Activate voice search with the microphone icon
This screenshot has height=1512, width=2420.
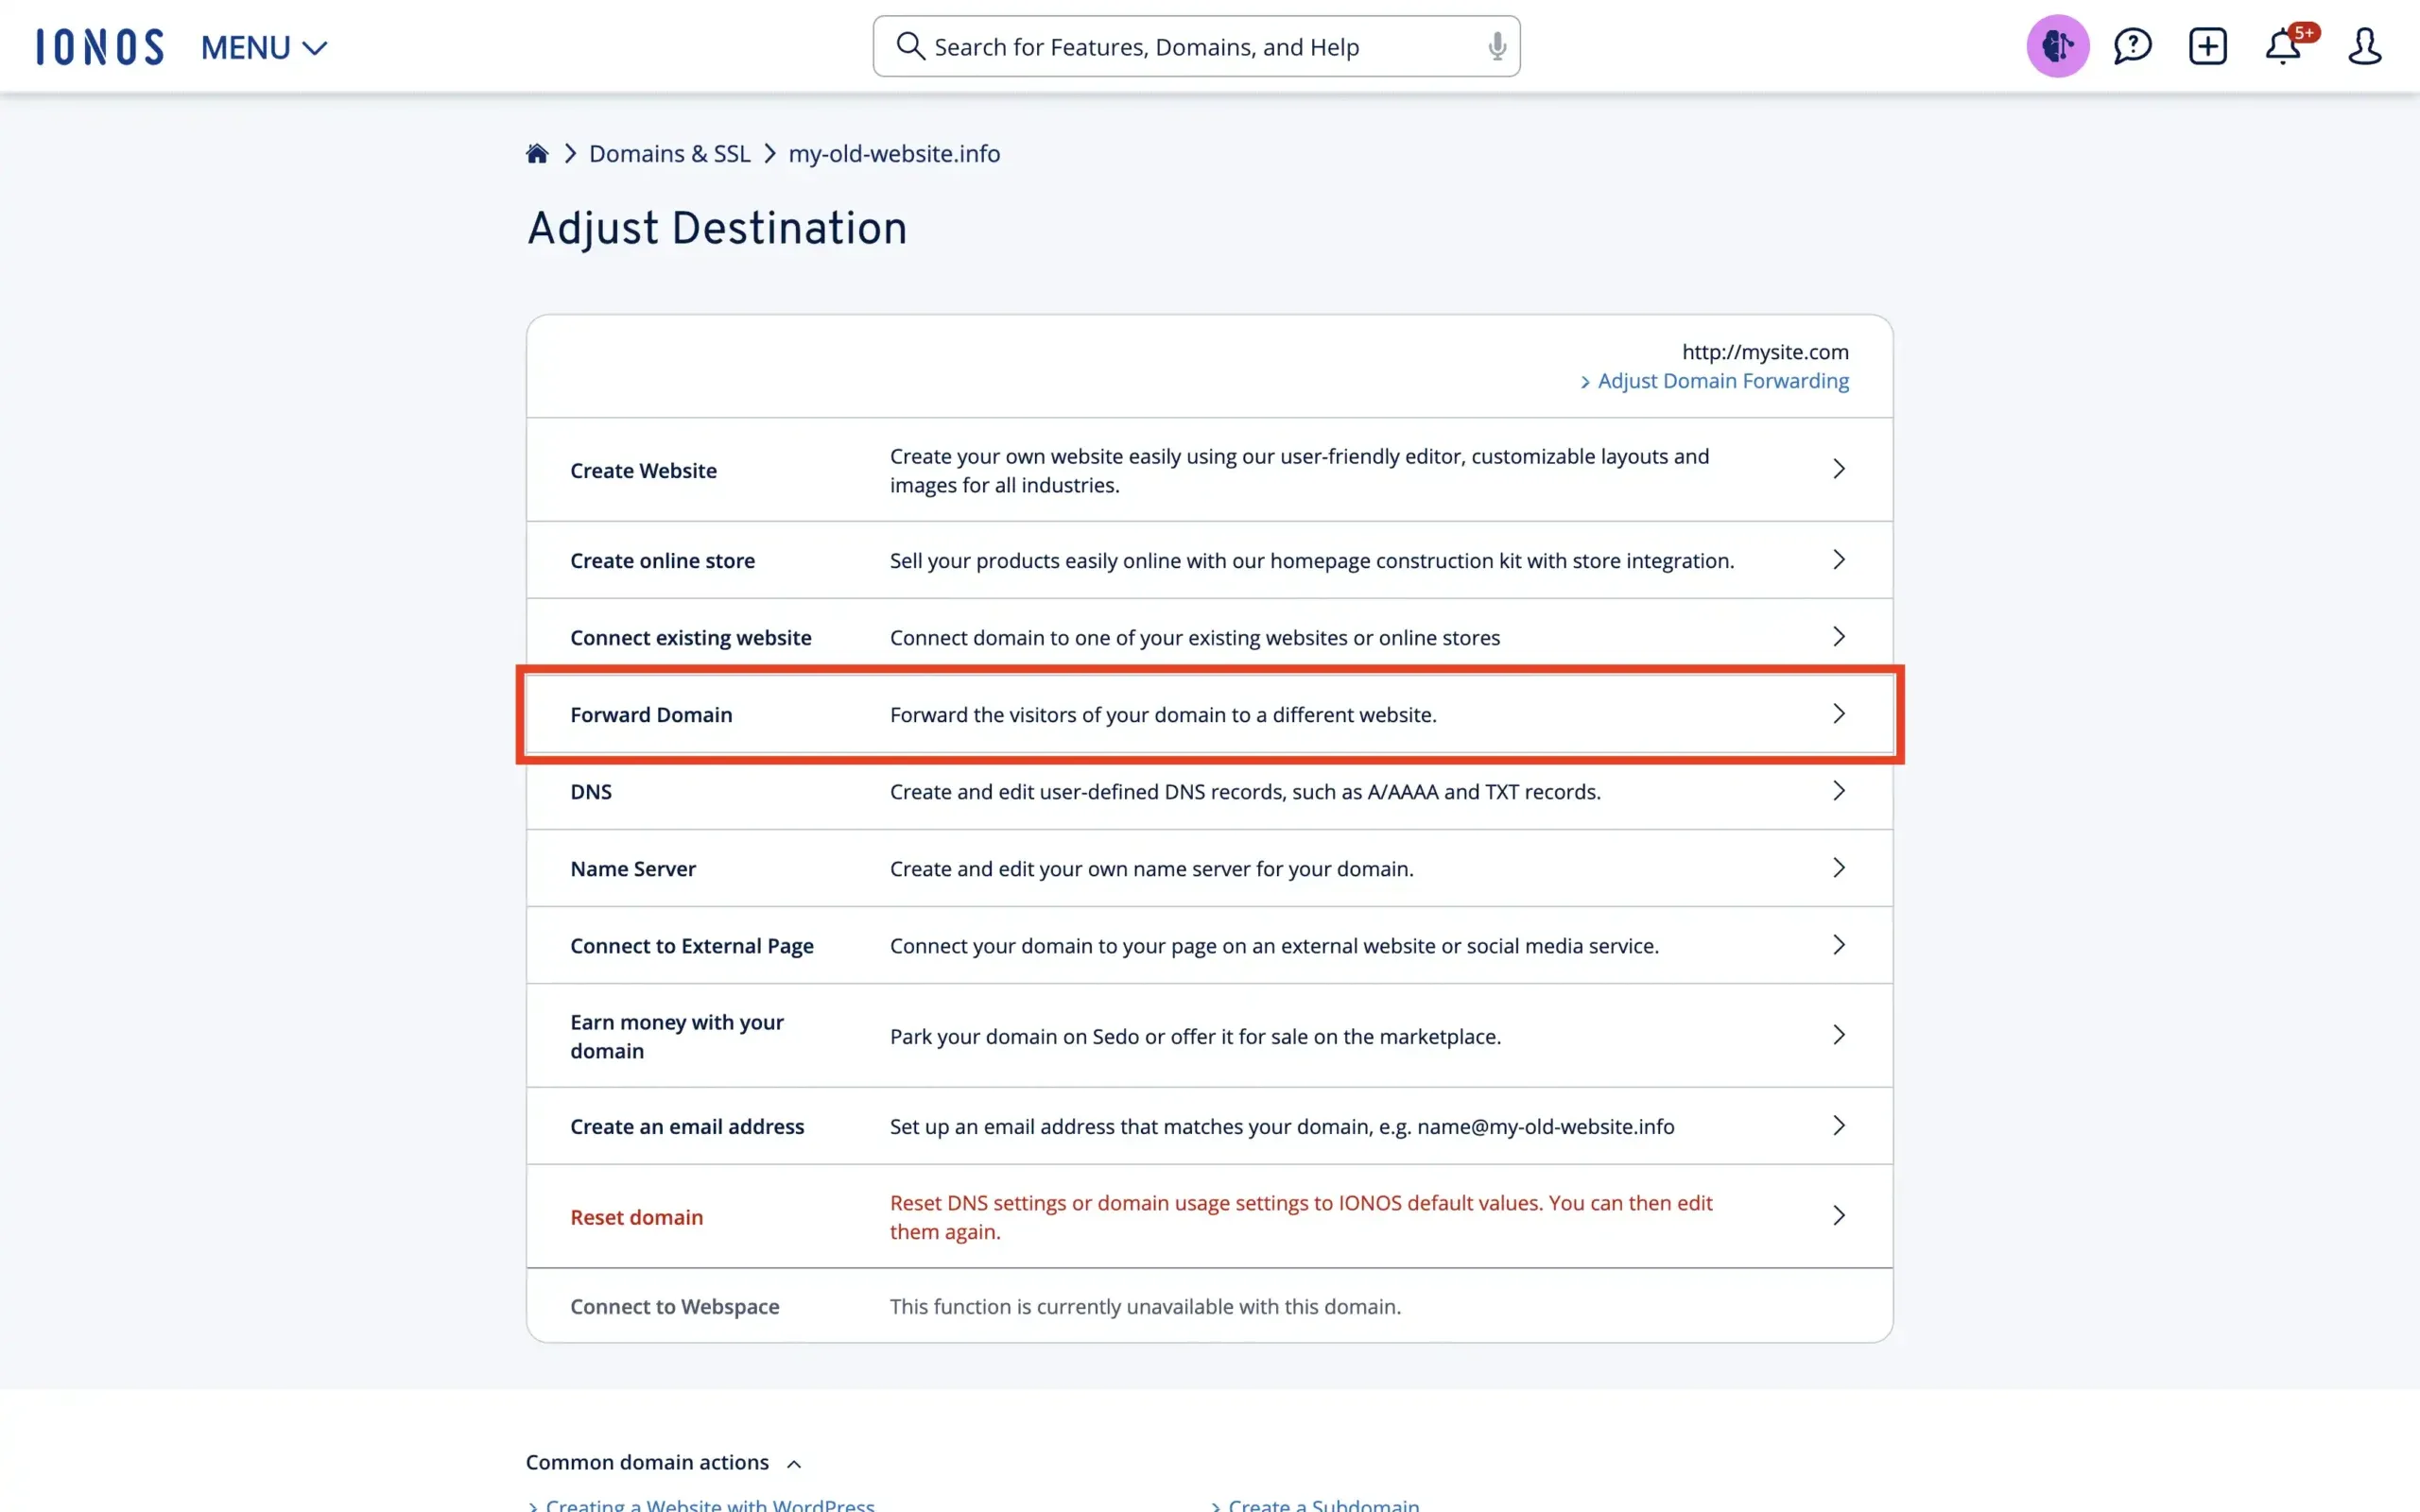click(1496, 46)
